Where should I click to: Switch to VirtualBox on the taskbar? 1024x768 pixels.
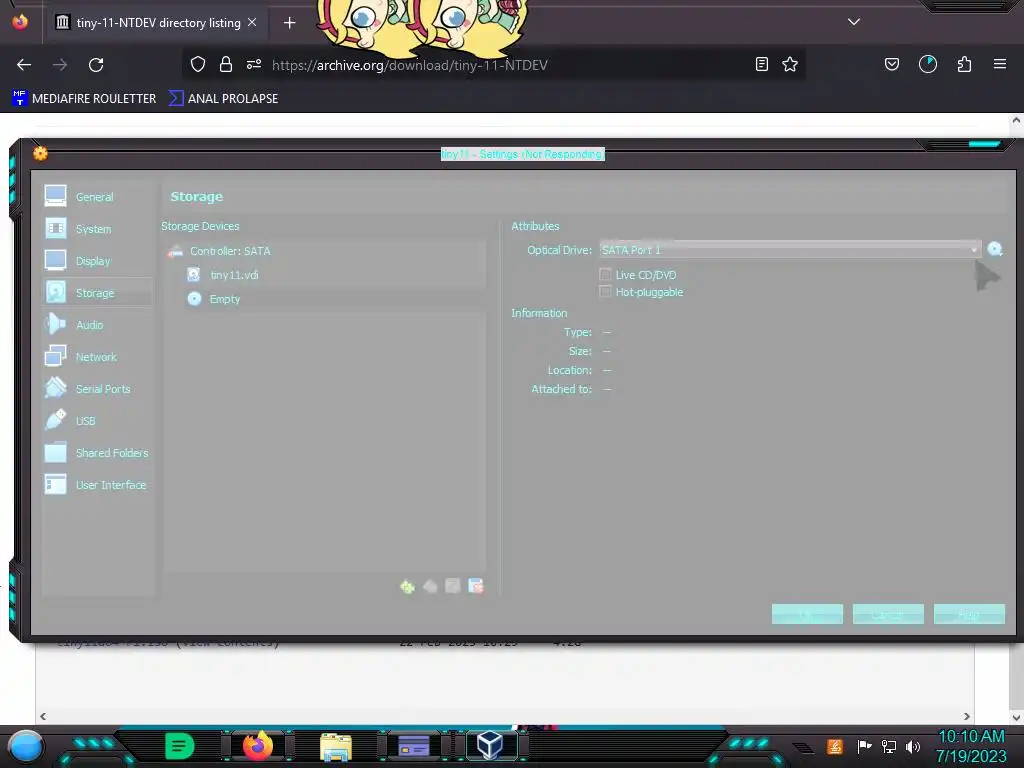point(490,746)
